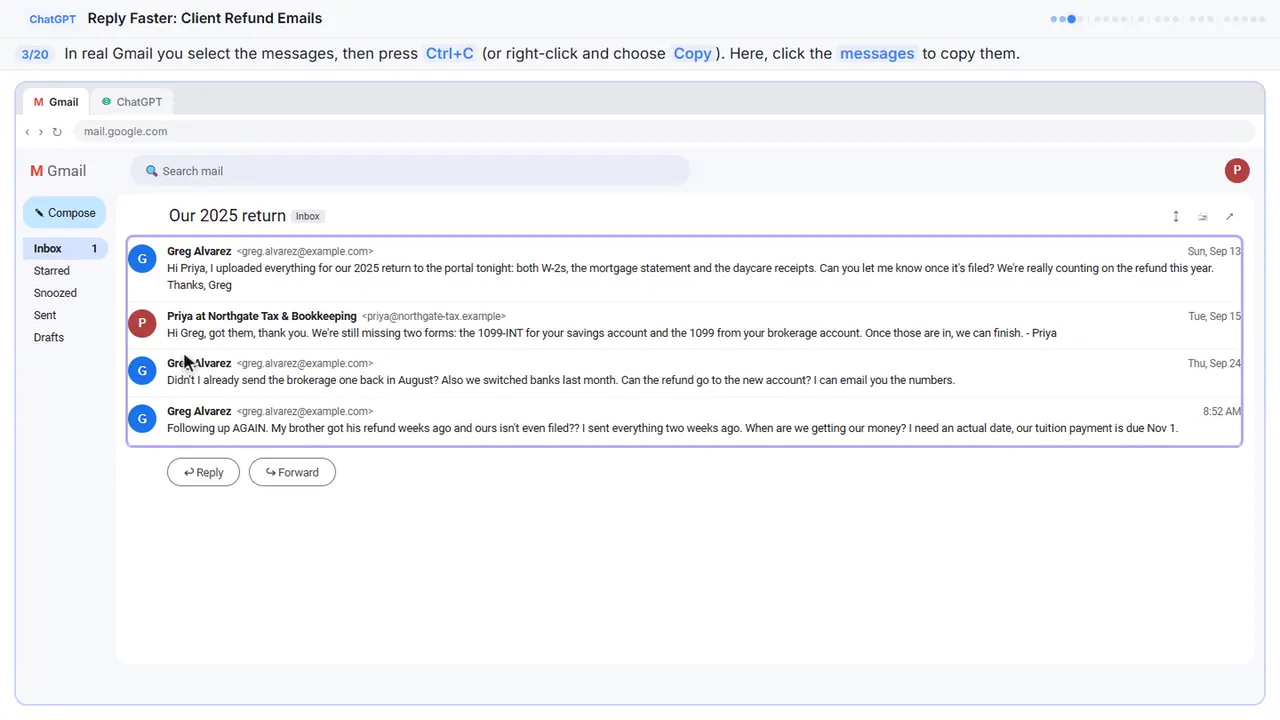Click the highlighted 'messages' word in the instructions
Screen dimensions: 1280x720
point(877,54)
